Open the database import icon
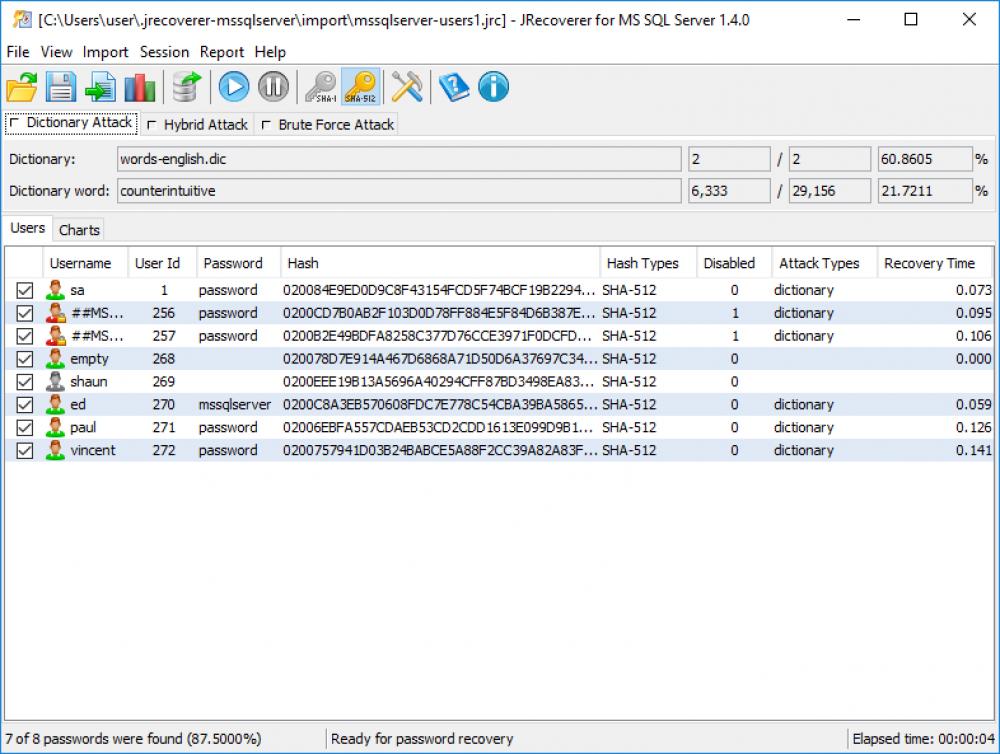1000x754 pixels. pyautogui.click(x=184, y=87)
